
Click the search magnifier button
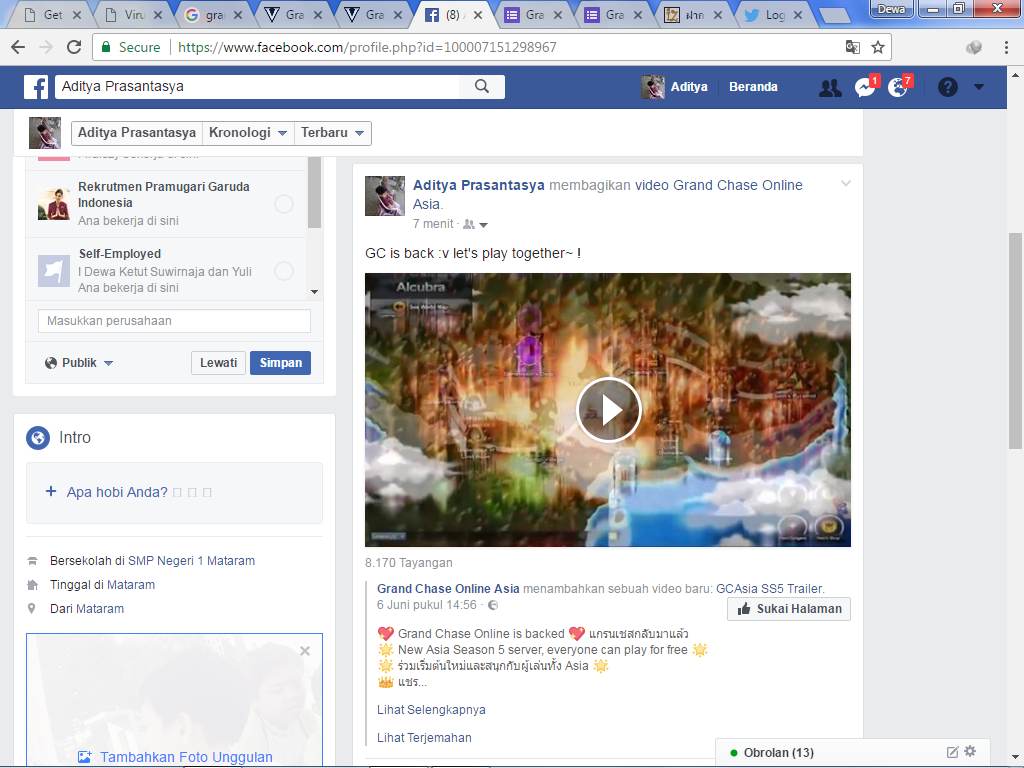482,86
